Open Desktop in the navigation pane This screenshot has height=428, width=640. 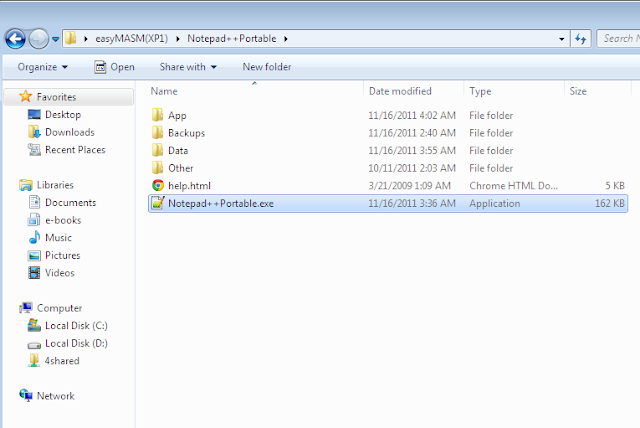click(x=63, y=115)
